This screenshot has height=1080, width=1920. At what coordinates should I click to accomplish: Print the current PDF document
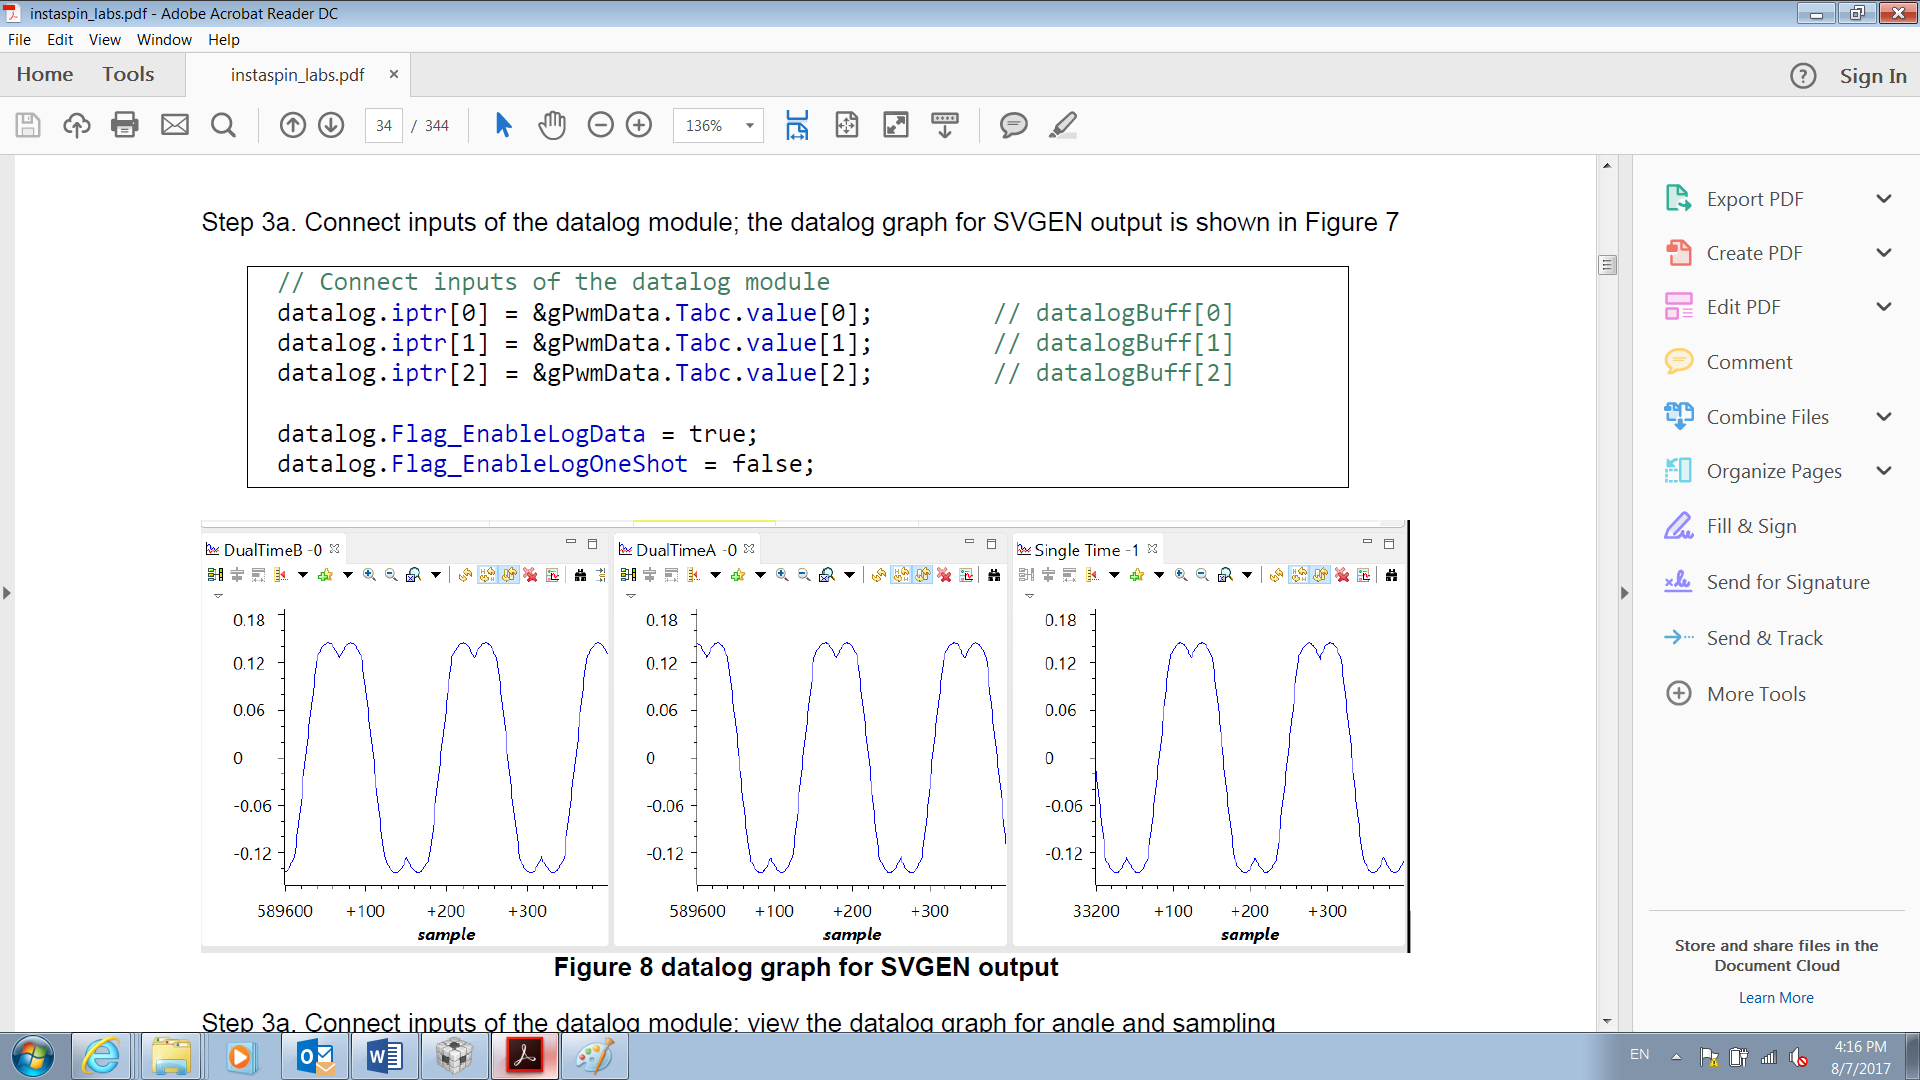(124, 125)
